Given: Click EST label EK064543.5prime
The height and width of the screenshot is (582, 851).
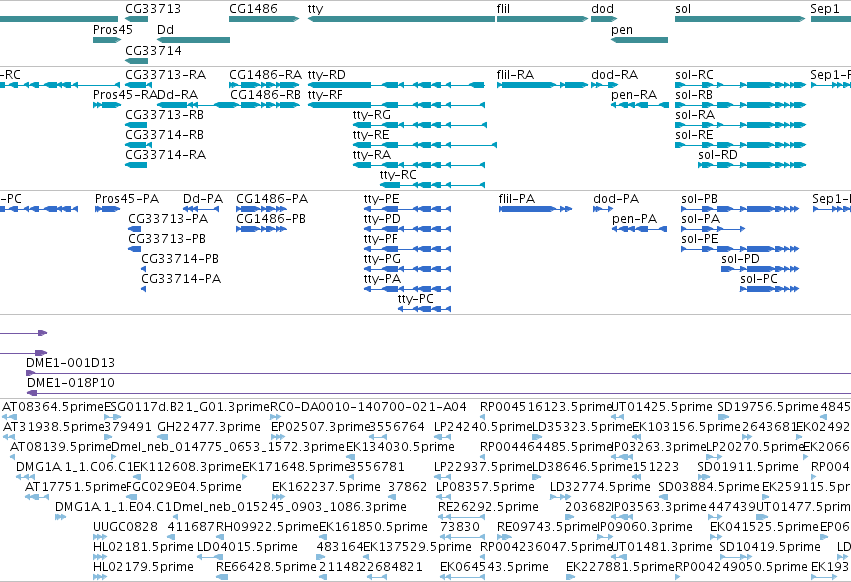Looking at the screenshot, I should pyautogui.click(x=494, y=567).
